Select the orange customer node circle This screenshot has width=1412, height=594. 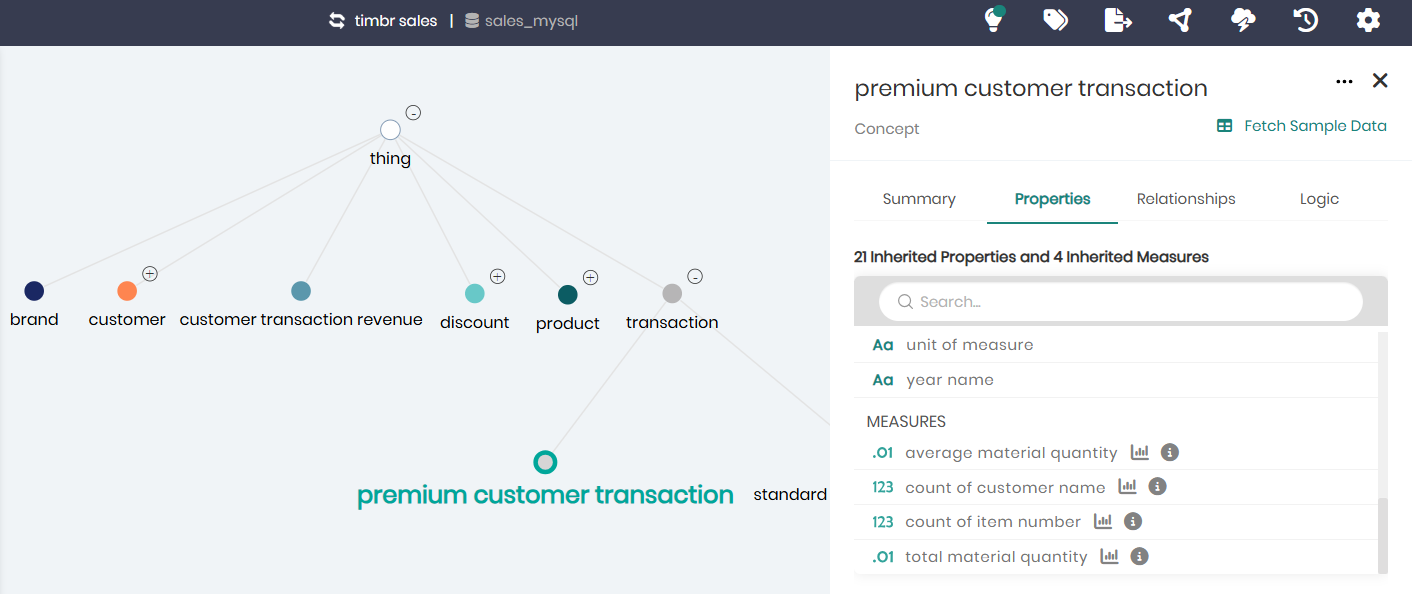(127, 291)
